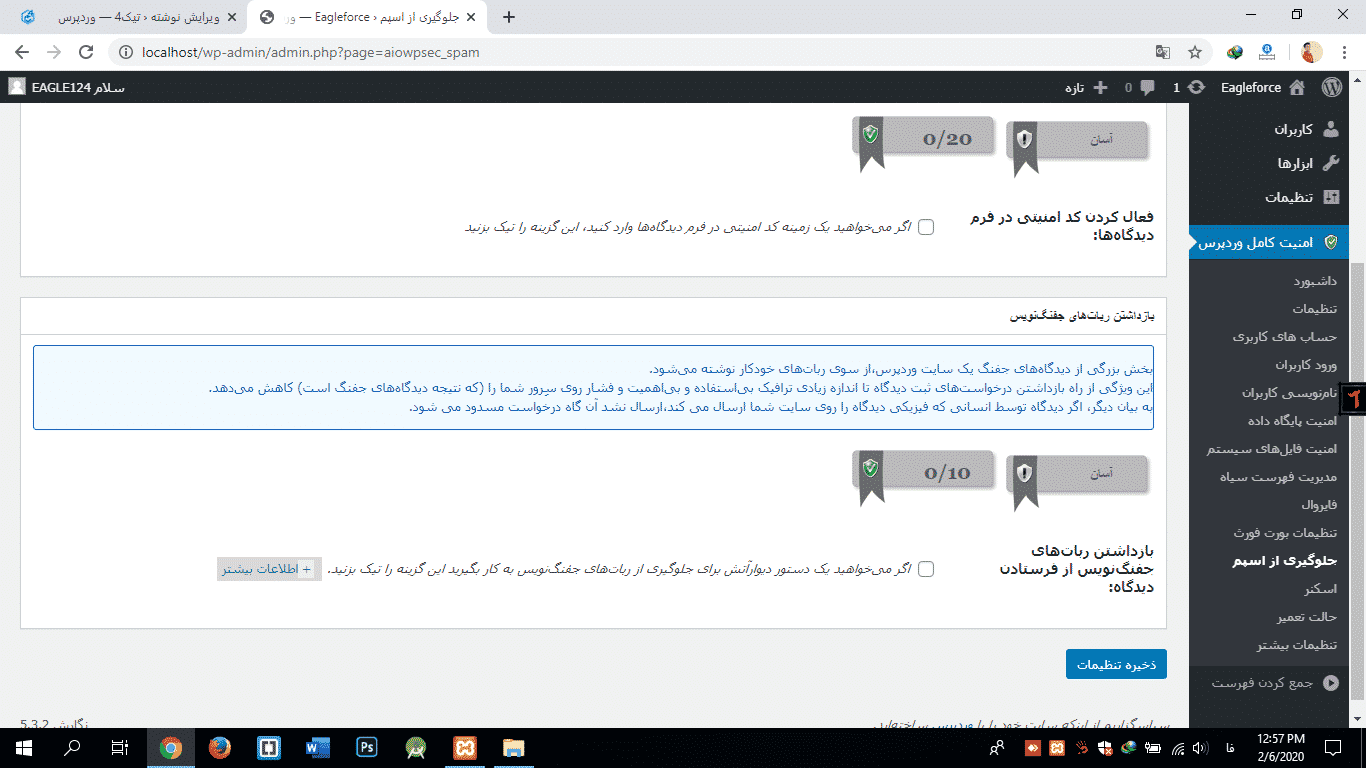This screenshot has width=1366, height=768.
Task: Open the Chrome three-dot menu
Action: 1343,52
